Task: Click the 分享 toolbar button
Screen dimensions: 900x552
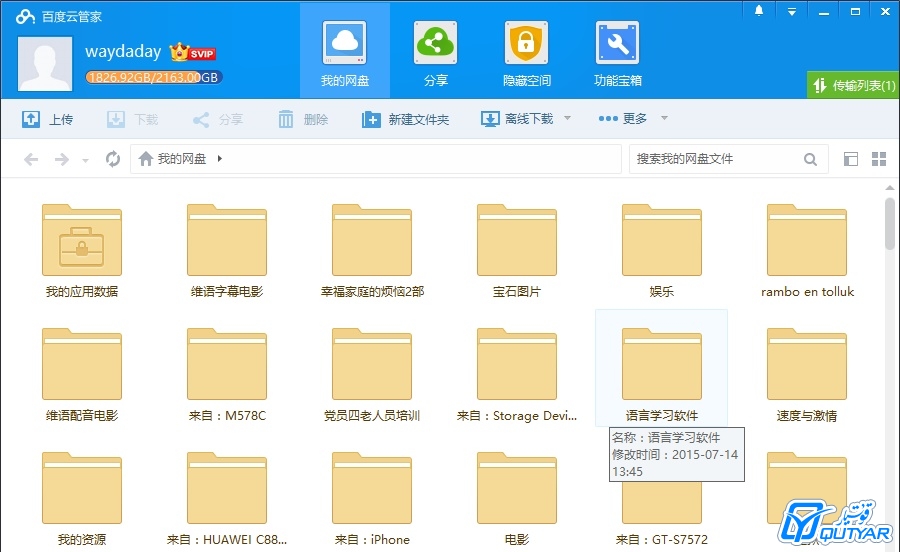Action: click(x=217, y=119)
